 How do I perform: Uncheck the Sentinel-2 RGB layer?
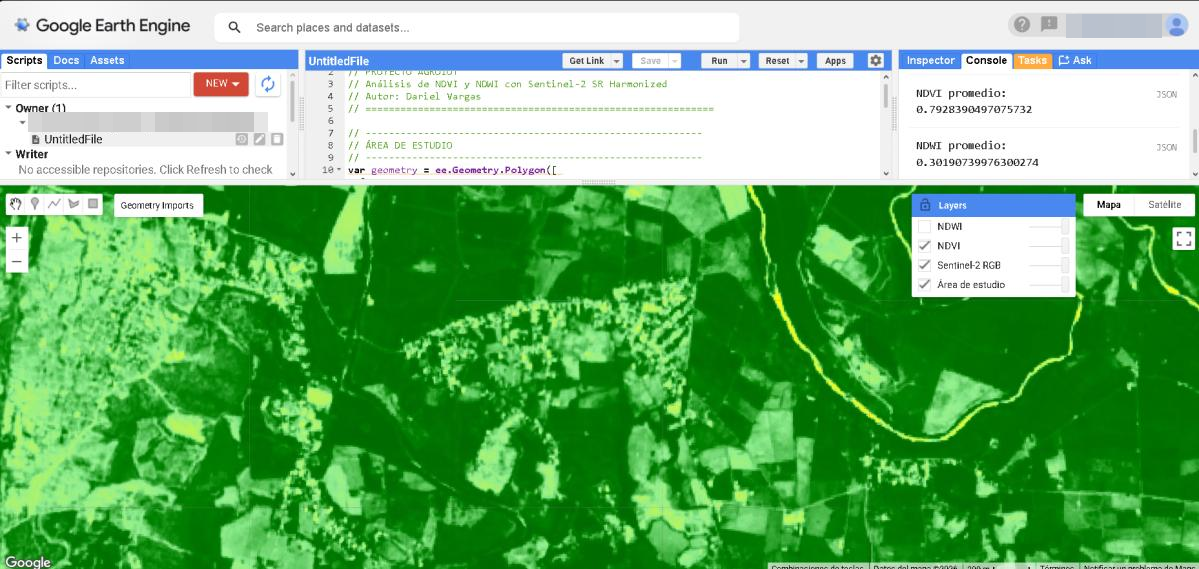pyautogui.click(x=924, y=265)
